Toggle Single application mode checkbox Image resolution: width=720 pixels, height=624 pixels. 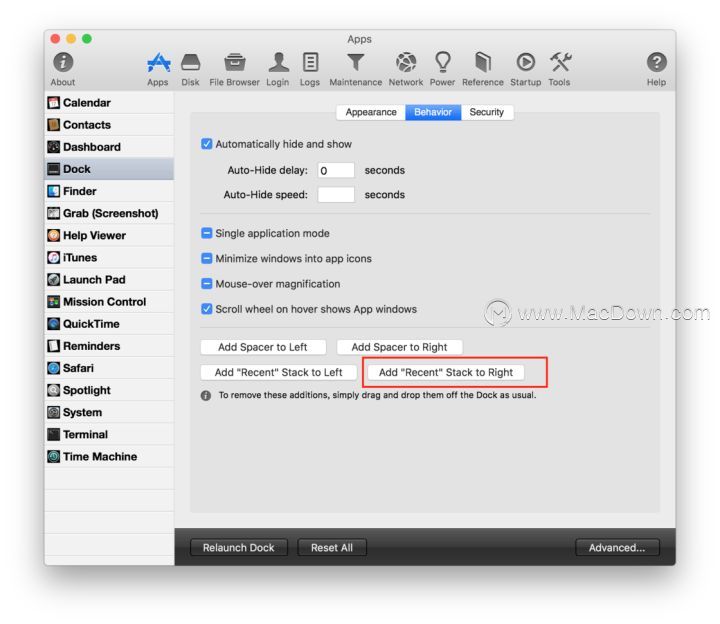(x=207, y=233)
